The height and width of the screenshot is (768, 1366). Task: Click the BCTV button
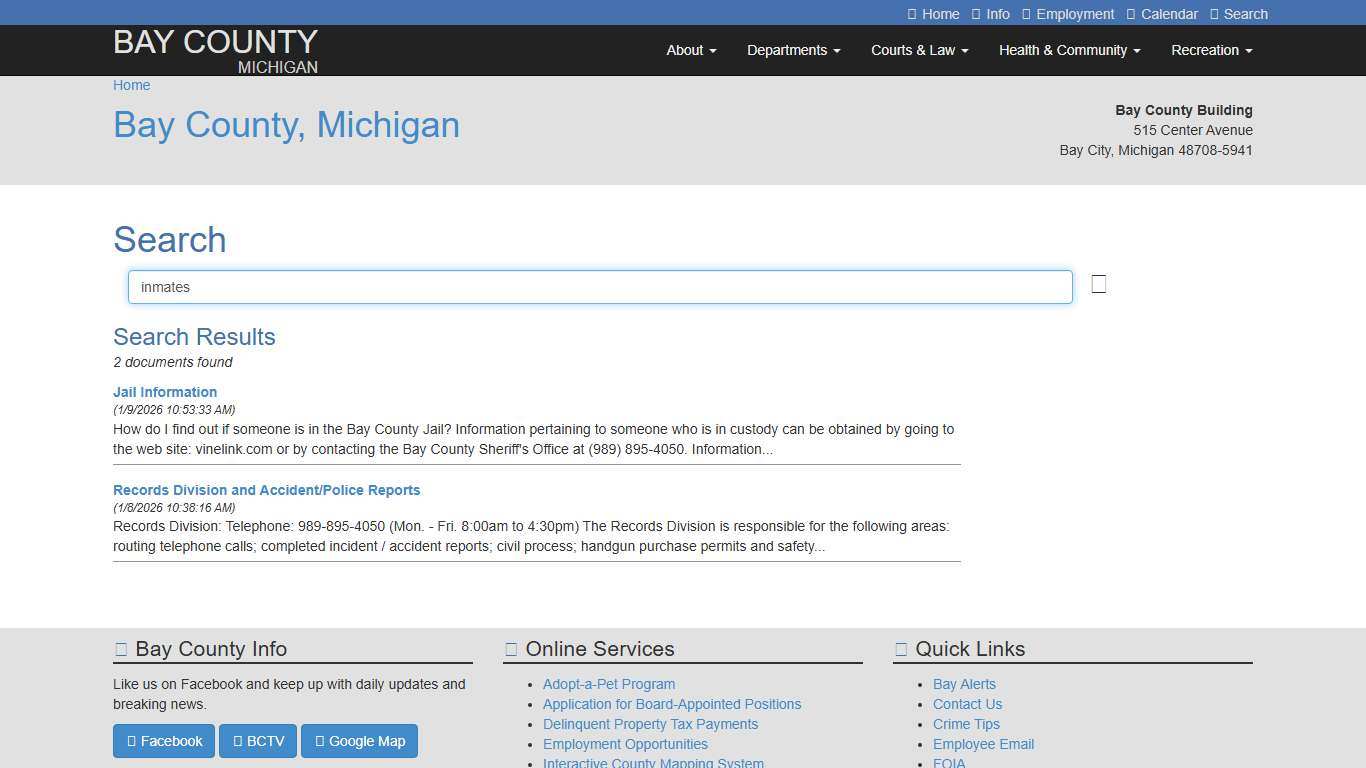[257, 740]
